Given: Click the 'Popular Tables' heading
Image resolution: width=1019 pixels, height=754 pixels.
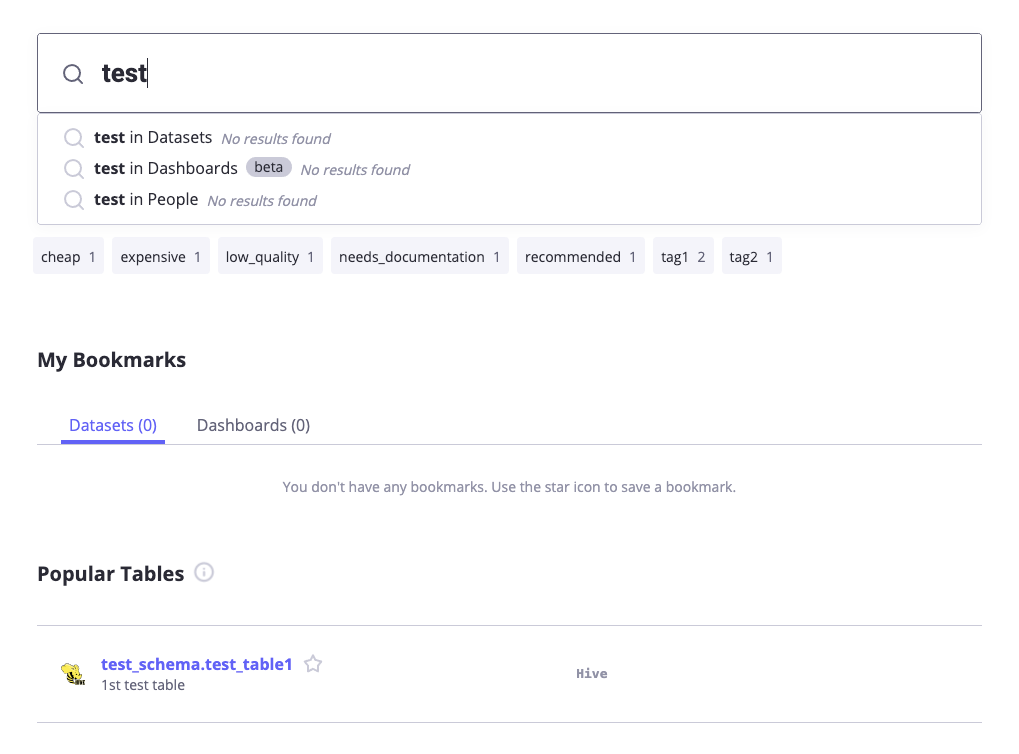Looking at the screenshot, I should [110, 574].
